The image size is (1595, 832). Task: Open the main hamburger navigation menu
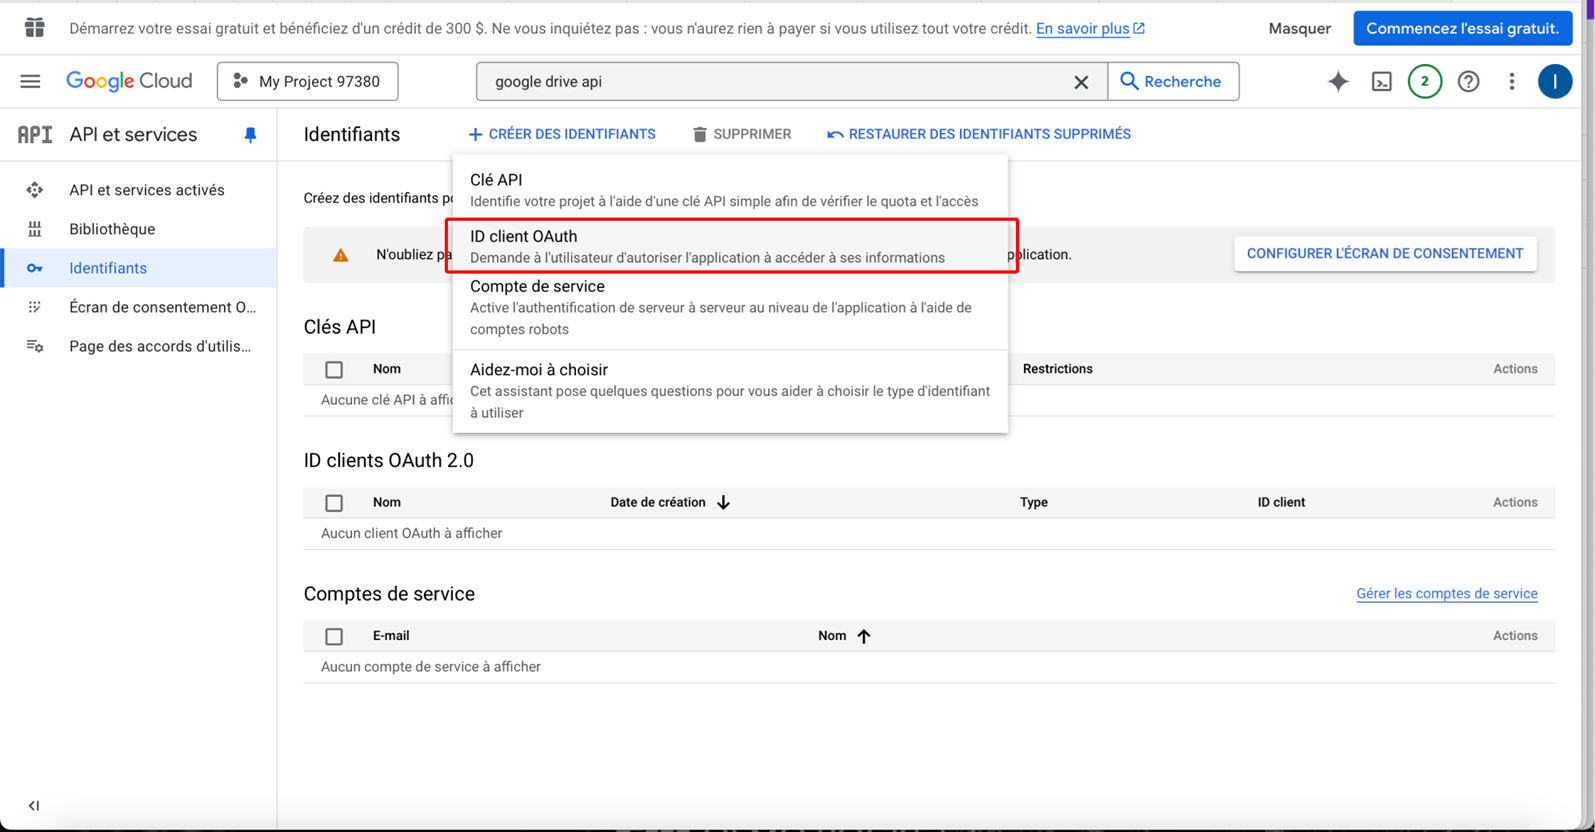(30, 81)
